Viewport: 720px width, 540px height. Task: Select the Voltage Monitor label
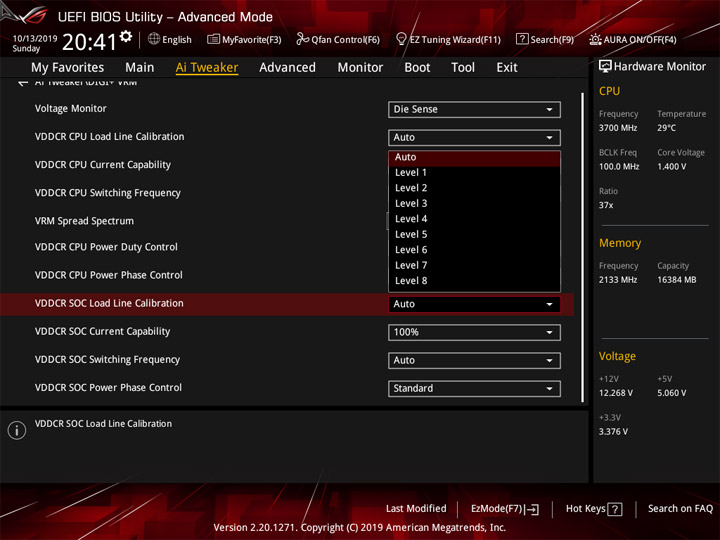(x=71, y=109)
